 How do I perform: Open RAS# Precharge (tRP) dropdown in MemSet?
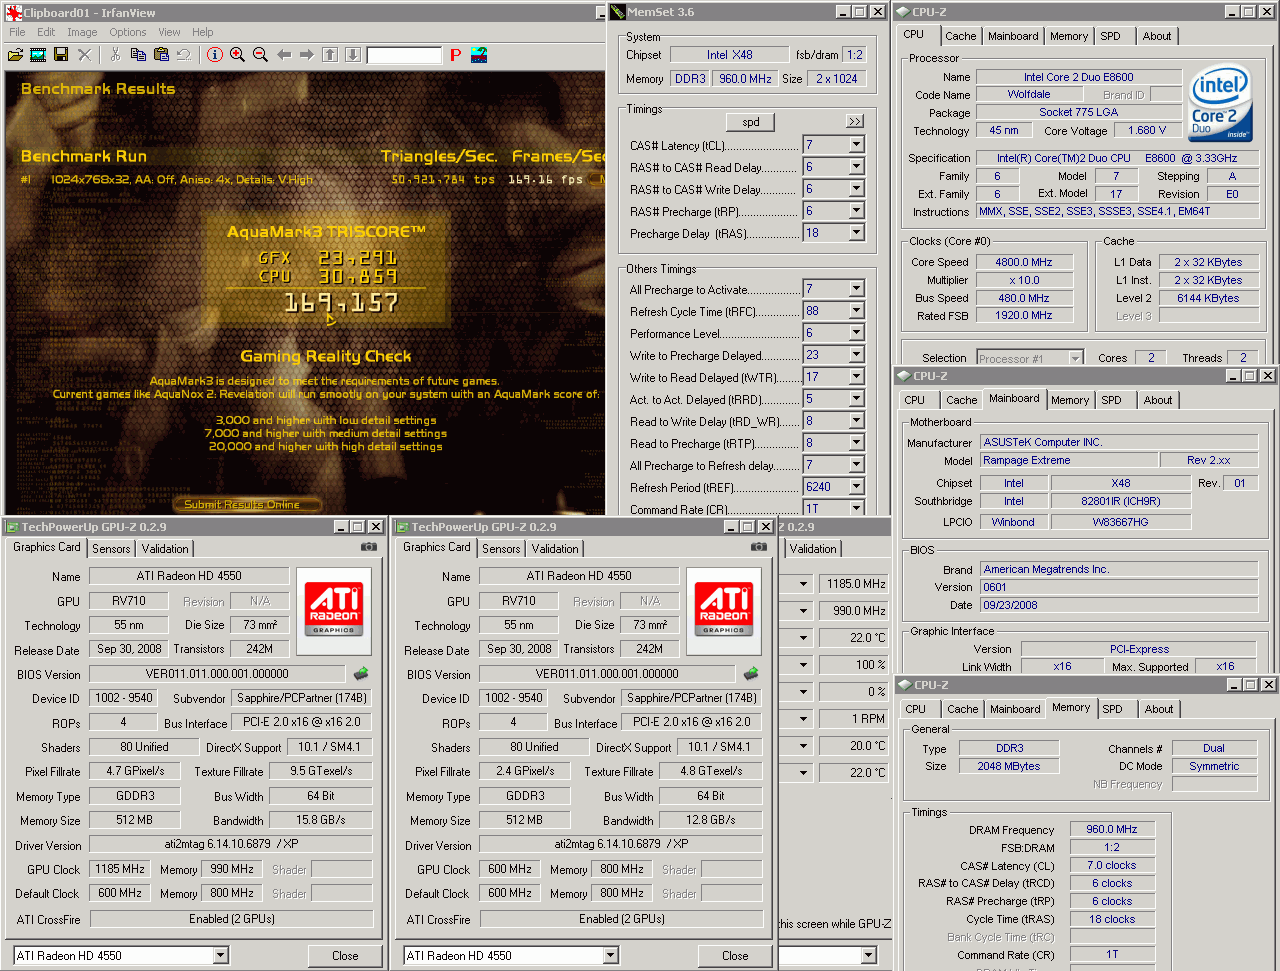pyautogui.click(x=856, y=211)
